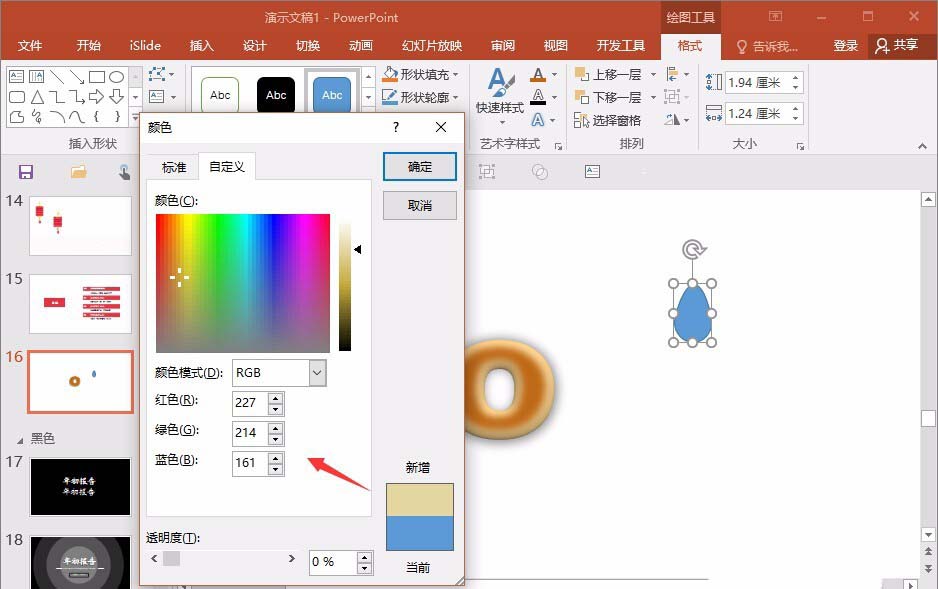Click the Save icon in quick access
This screenshot has height=589, width=938.
coord(25,172)
